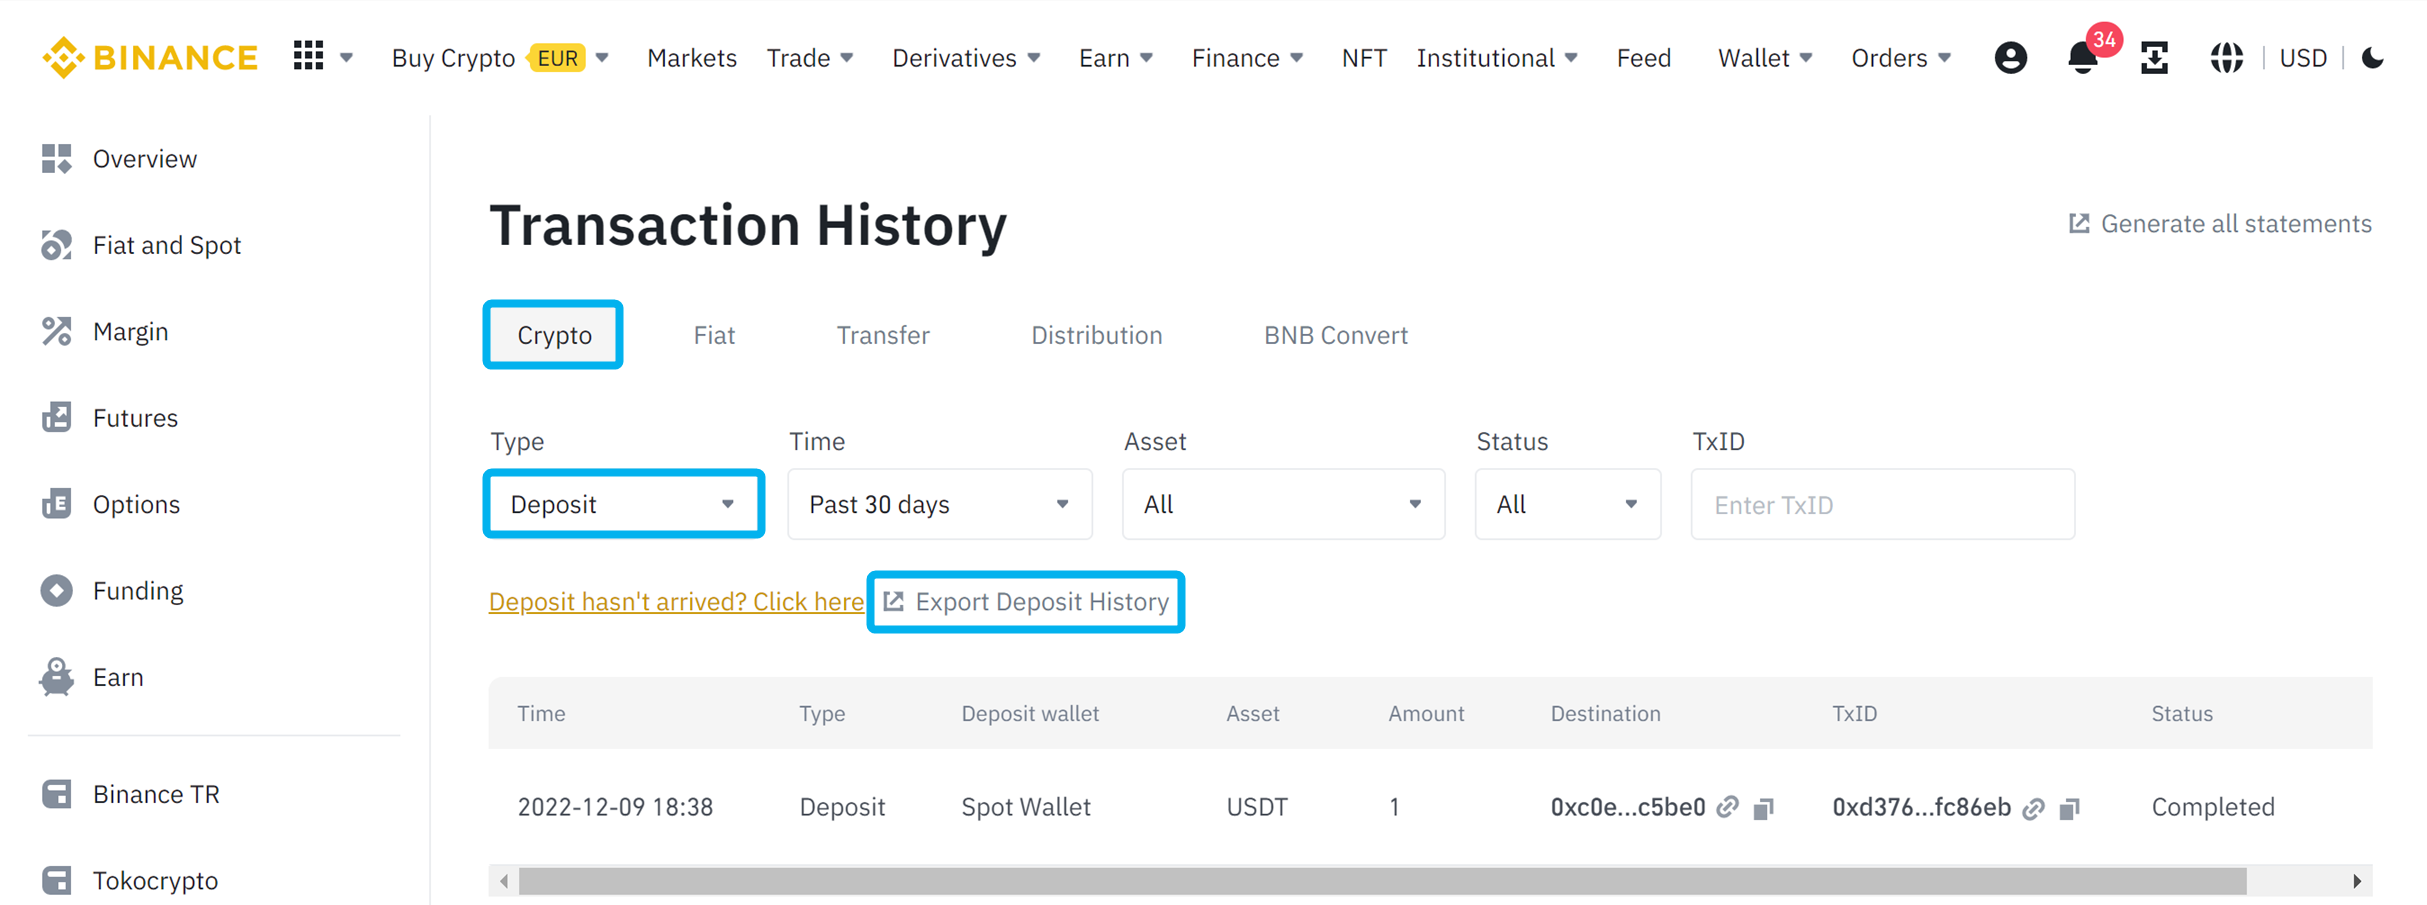Open NFT in top navigation

pyautogui.click(x=1364, y=58)
